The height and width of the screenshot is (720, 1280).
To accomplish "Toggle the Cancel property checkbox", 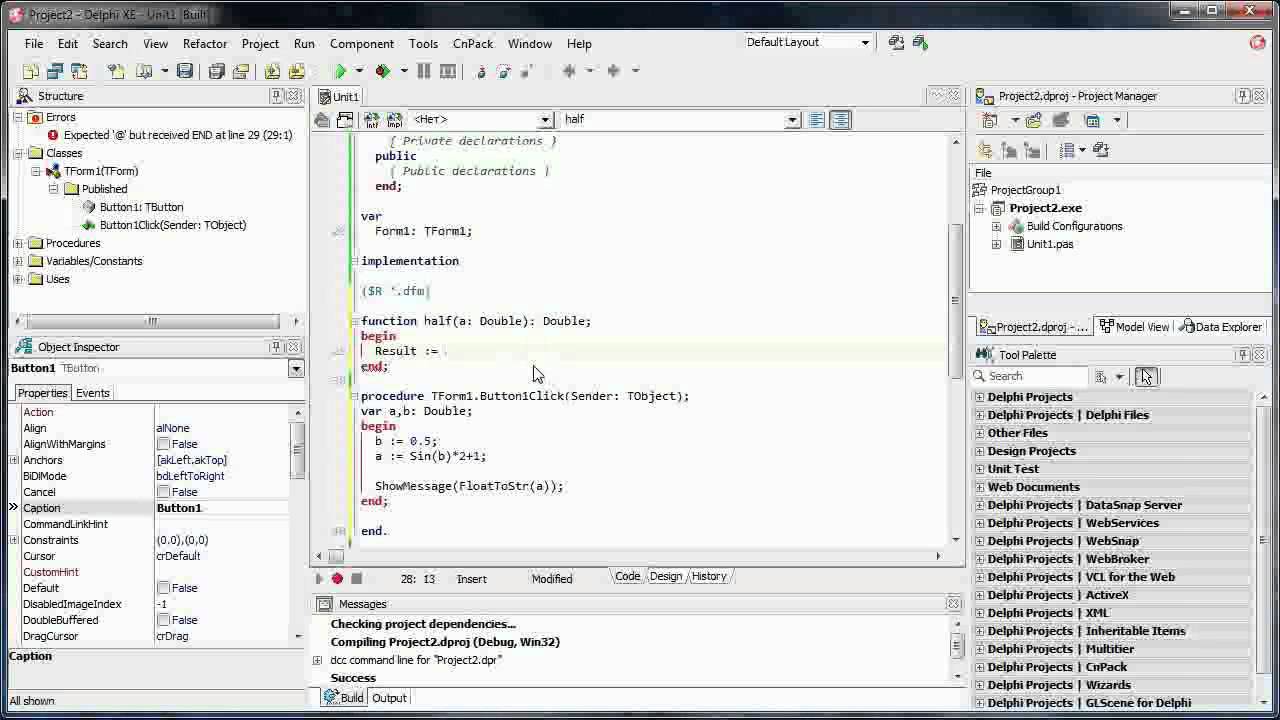I will (x=163, y=492).
